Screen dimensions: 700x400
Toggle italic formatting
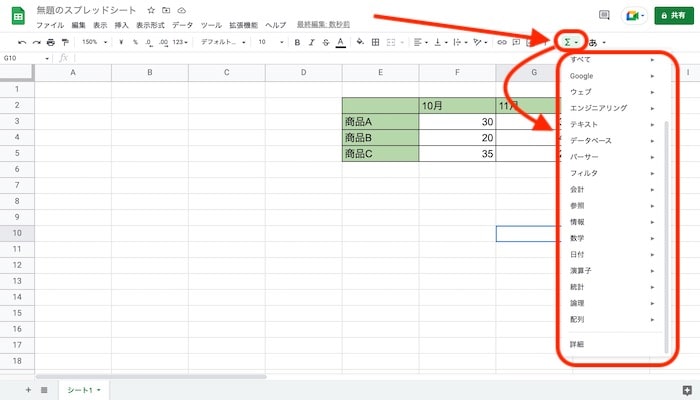point(311,43)
